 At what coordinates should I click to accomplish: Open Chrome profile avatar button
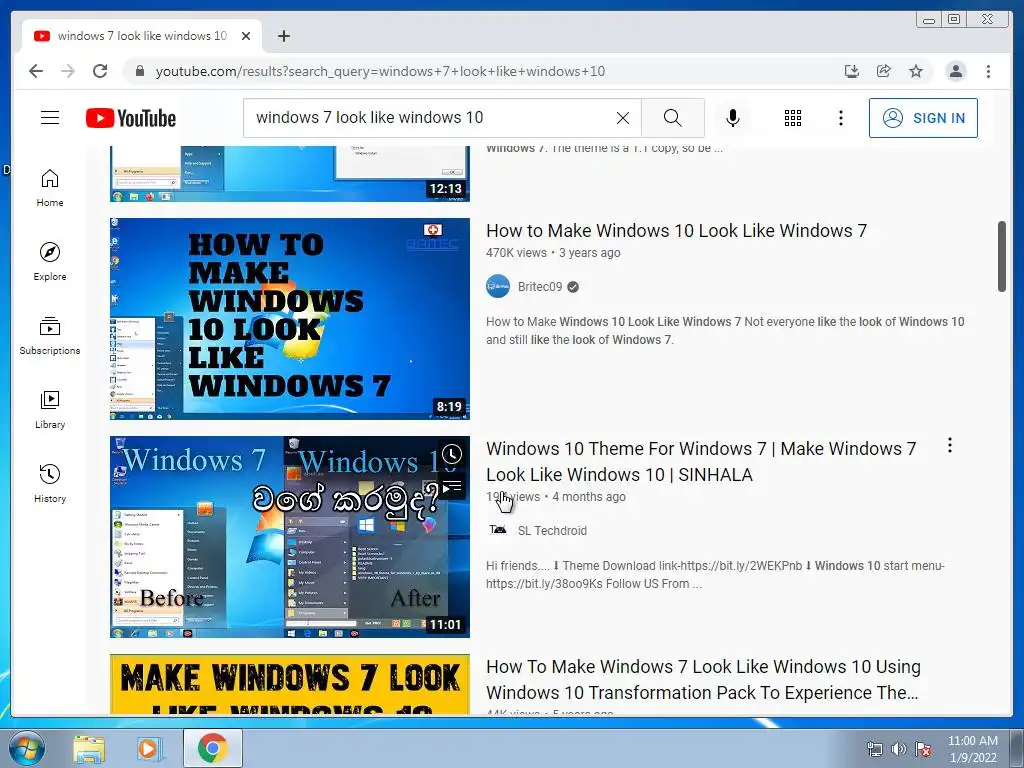click(955, 71)
